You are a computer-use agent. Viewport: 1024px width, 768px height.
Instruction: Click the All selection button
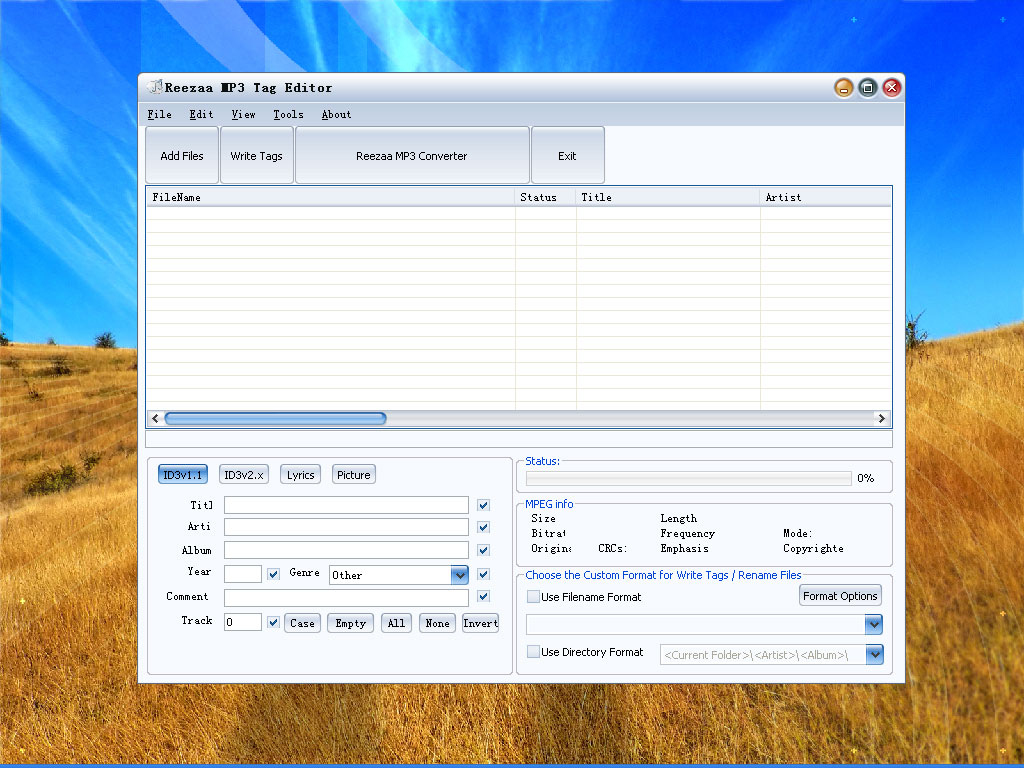click(396, 623)
